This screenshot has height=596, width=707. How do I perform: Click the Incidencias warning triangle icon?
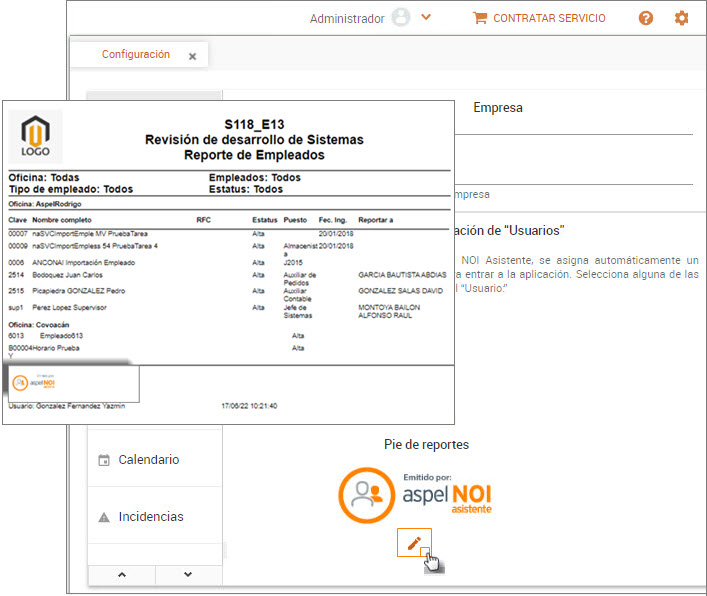pyautogui.click(x=103, y=517)
